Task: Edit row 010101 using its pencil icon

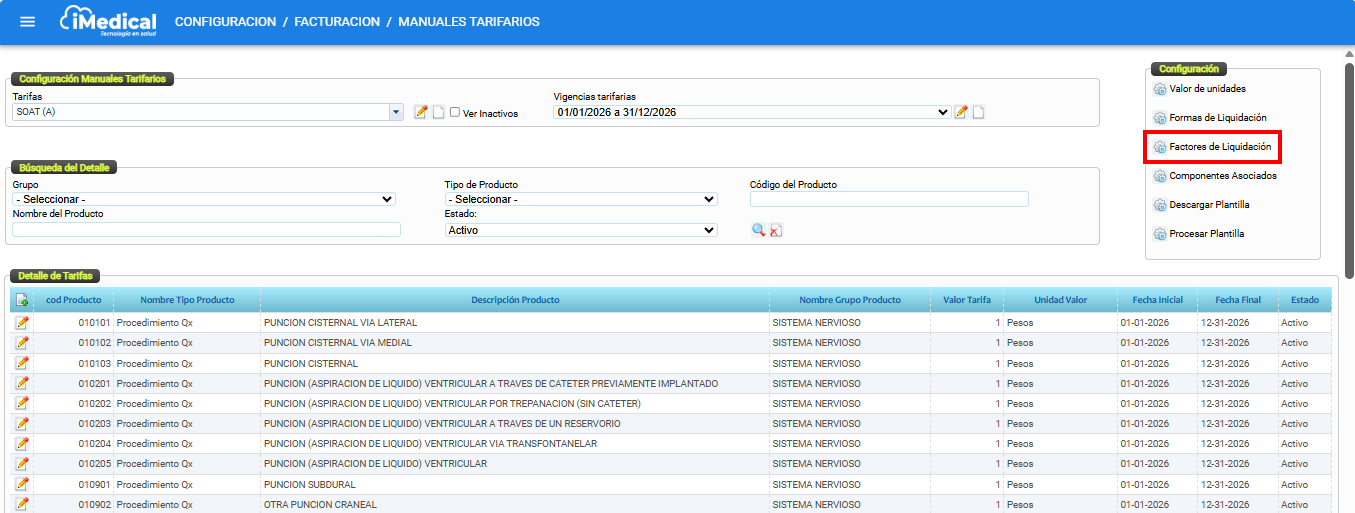Action: coord(22,323)
